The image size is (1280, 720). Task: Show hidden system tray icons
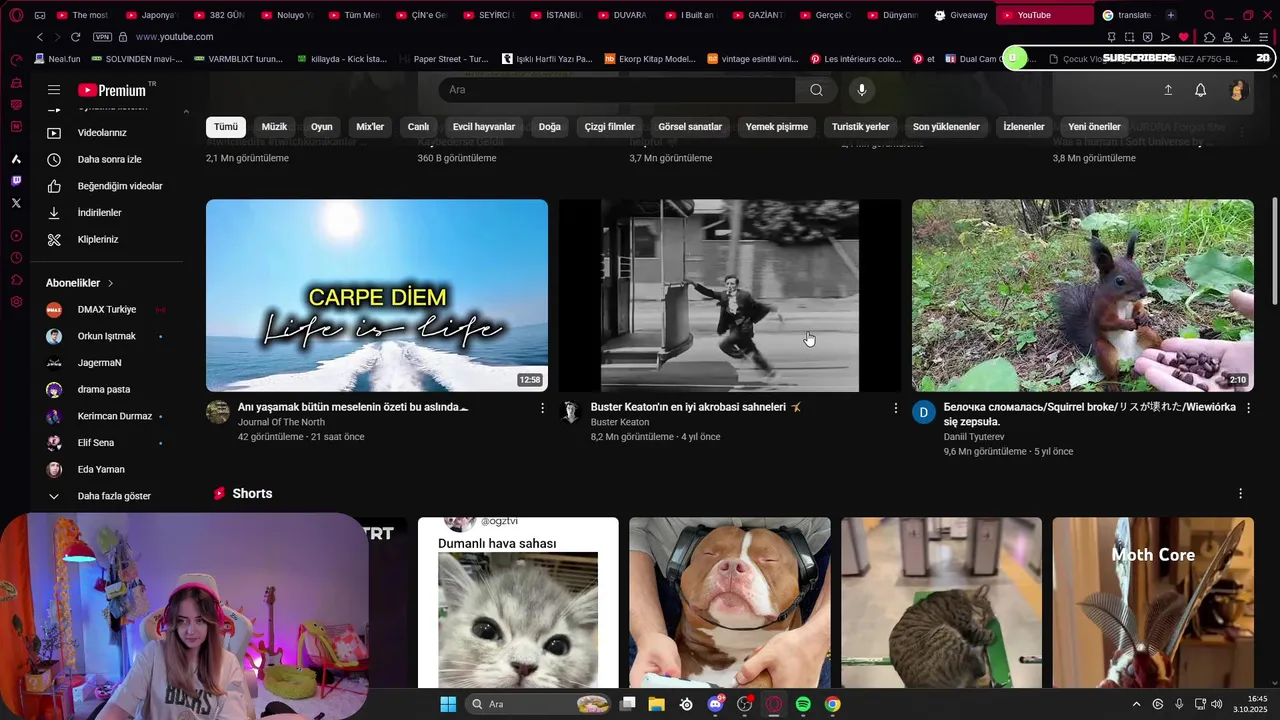coord(1136,704)
